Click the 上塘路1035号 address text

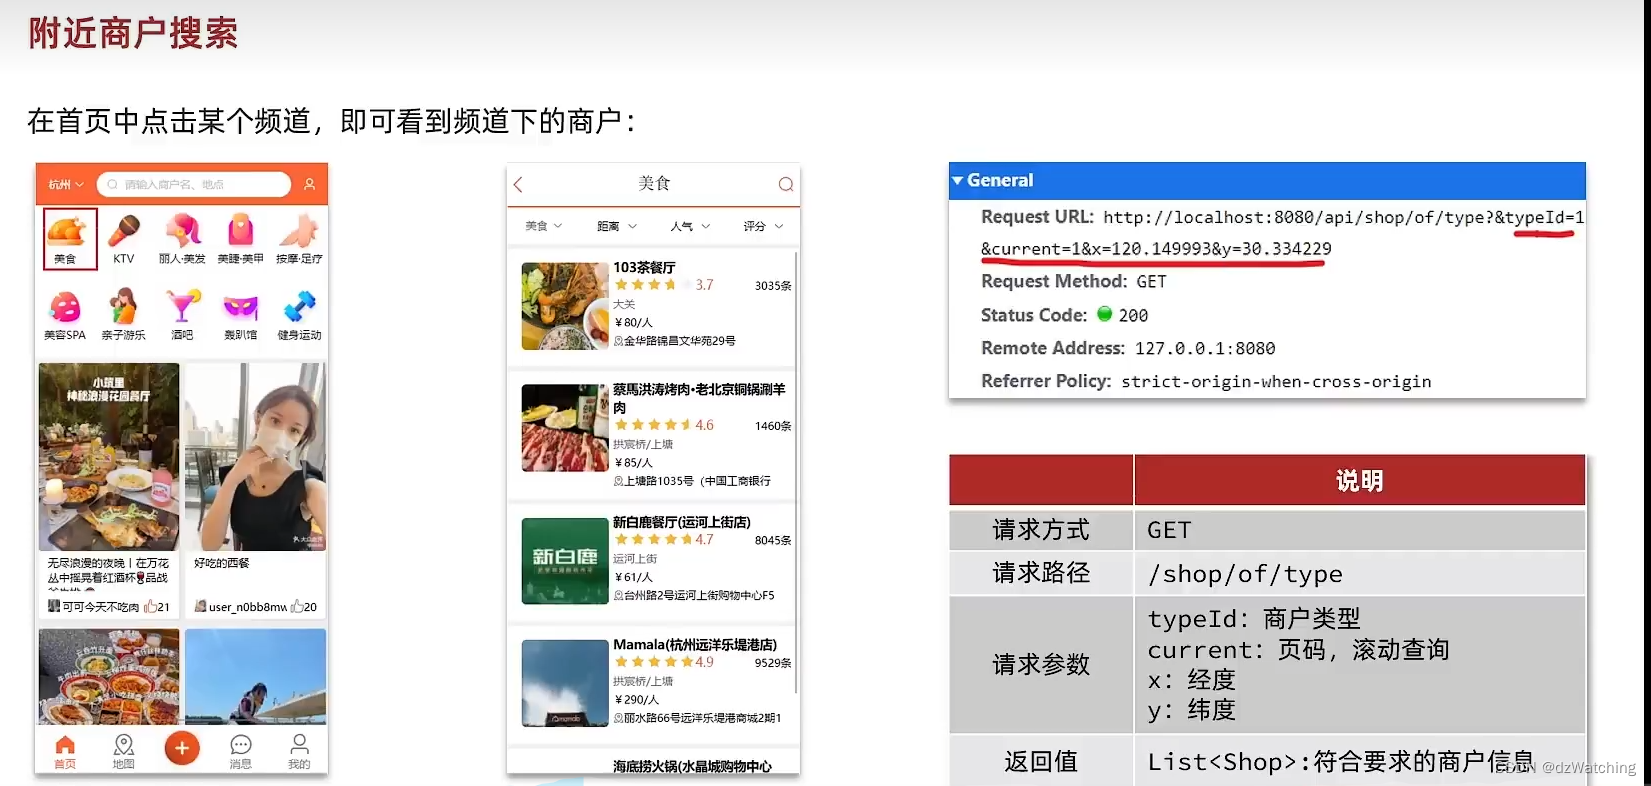[696, 481]
